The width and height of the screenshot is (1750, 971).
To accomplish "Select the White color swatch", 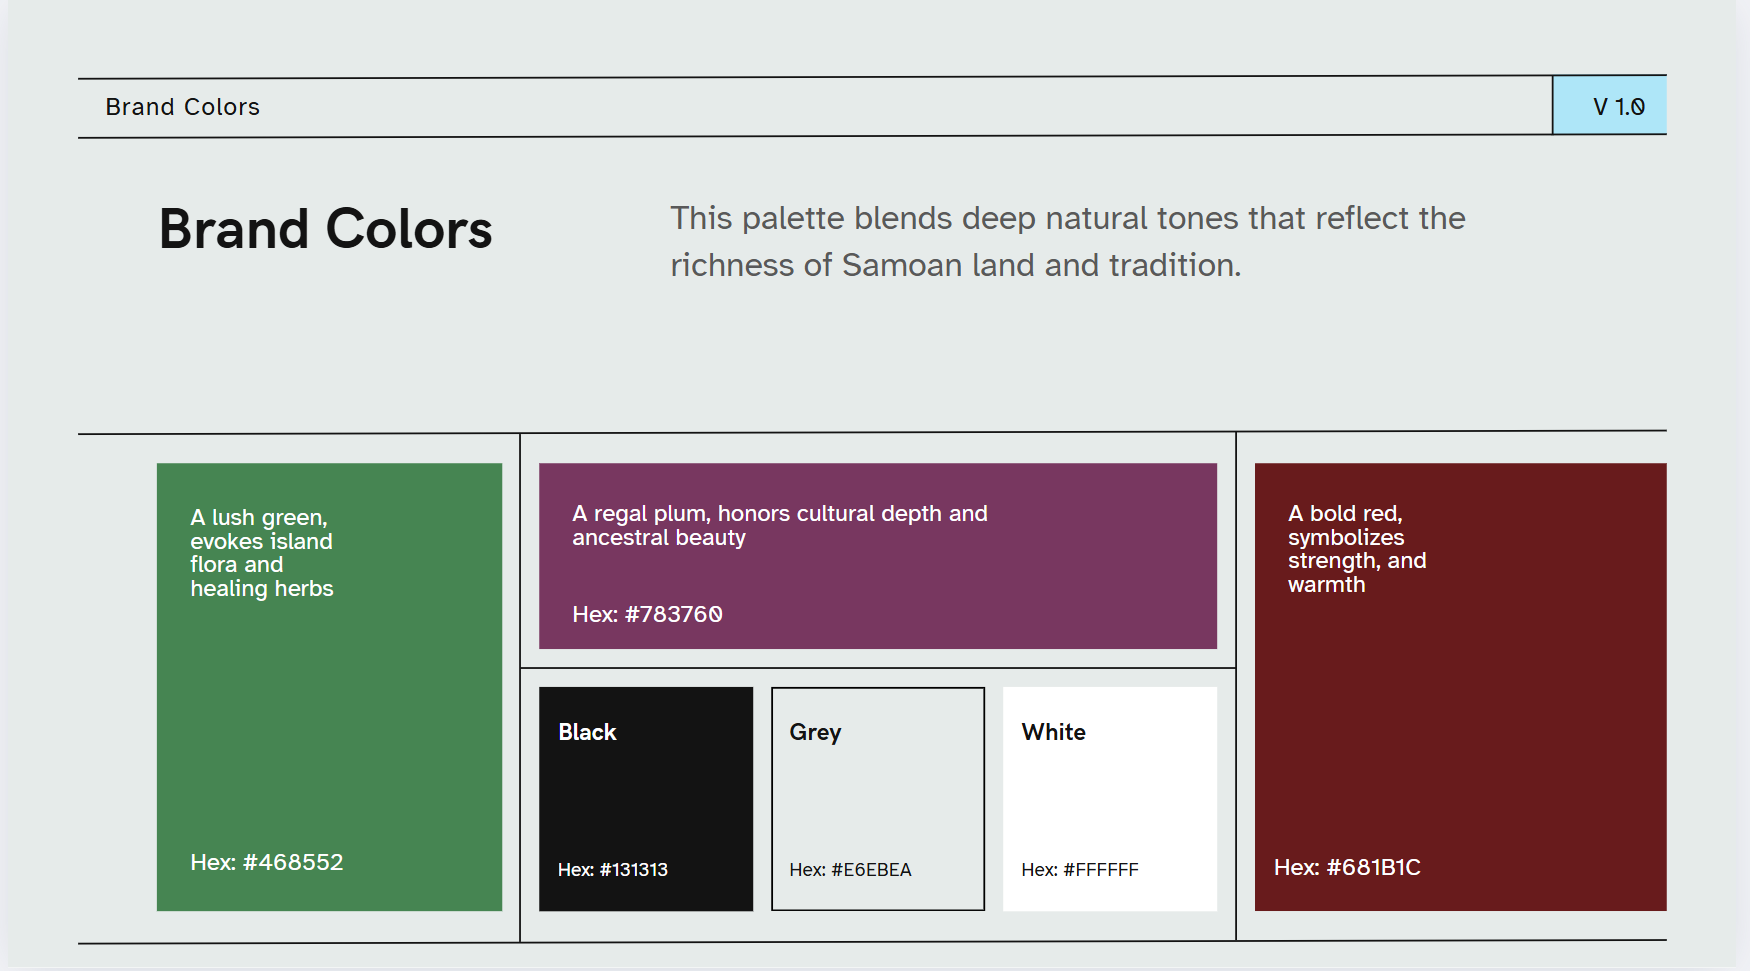I will 1110,799.
